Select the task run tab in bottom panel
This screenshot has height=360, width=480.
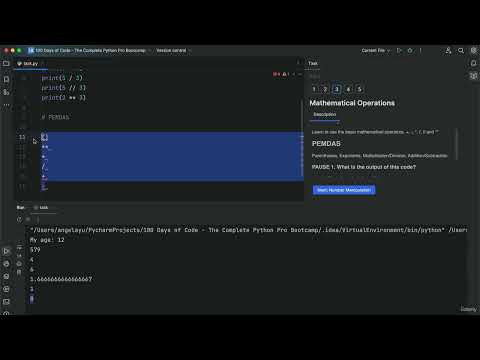[x=41, y=207]
